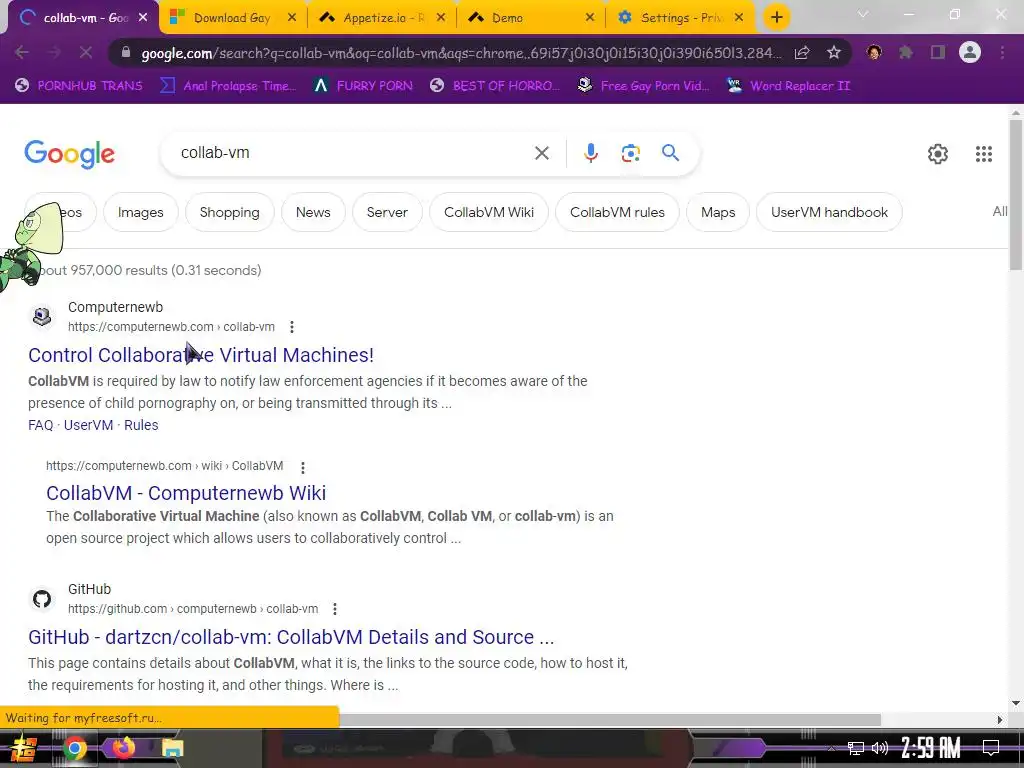This screenshot has width=1024, height=768.
Task: Open the Chrome extensions puzzle icon
Action: coord(905,52)
